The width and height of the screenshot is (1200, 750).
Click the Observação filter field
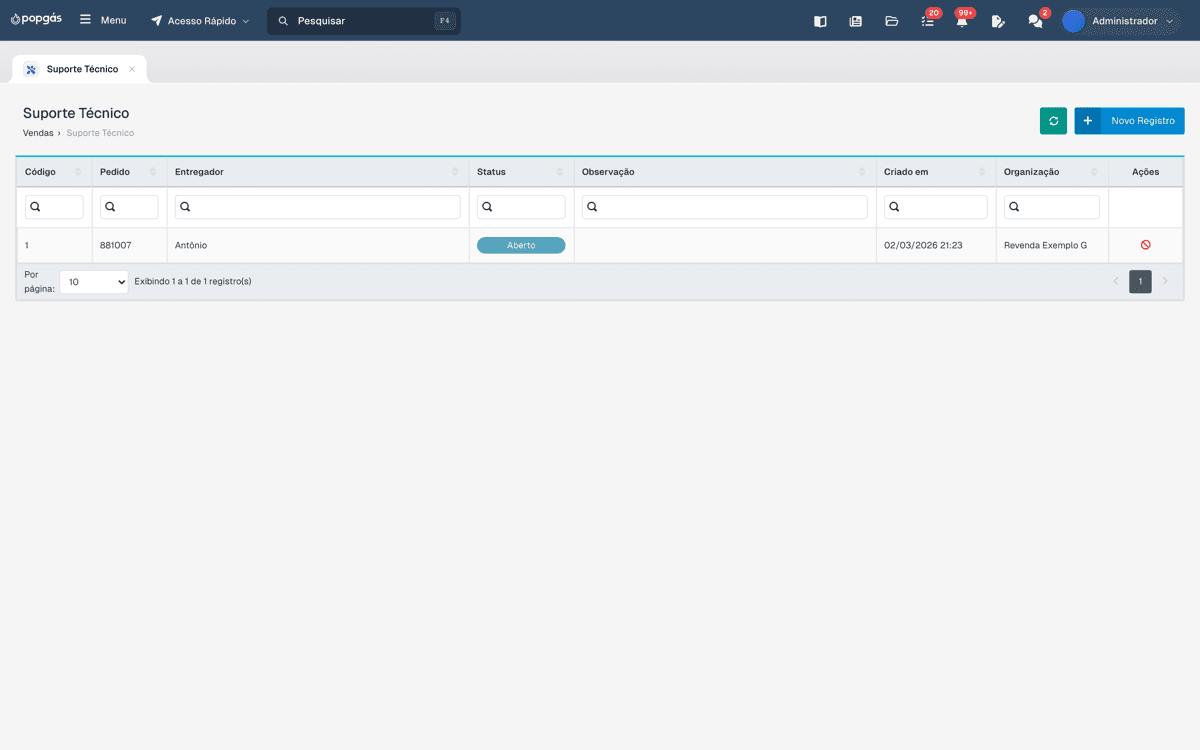point(725,207)
